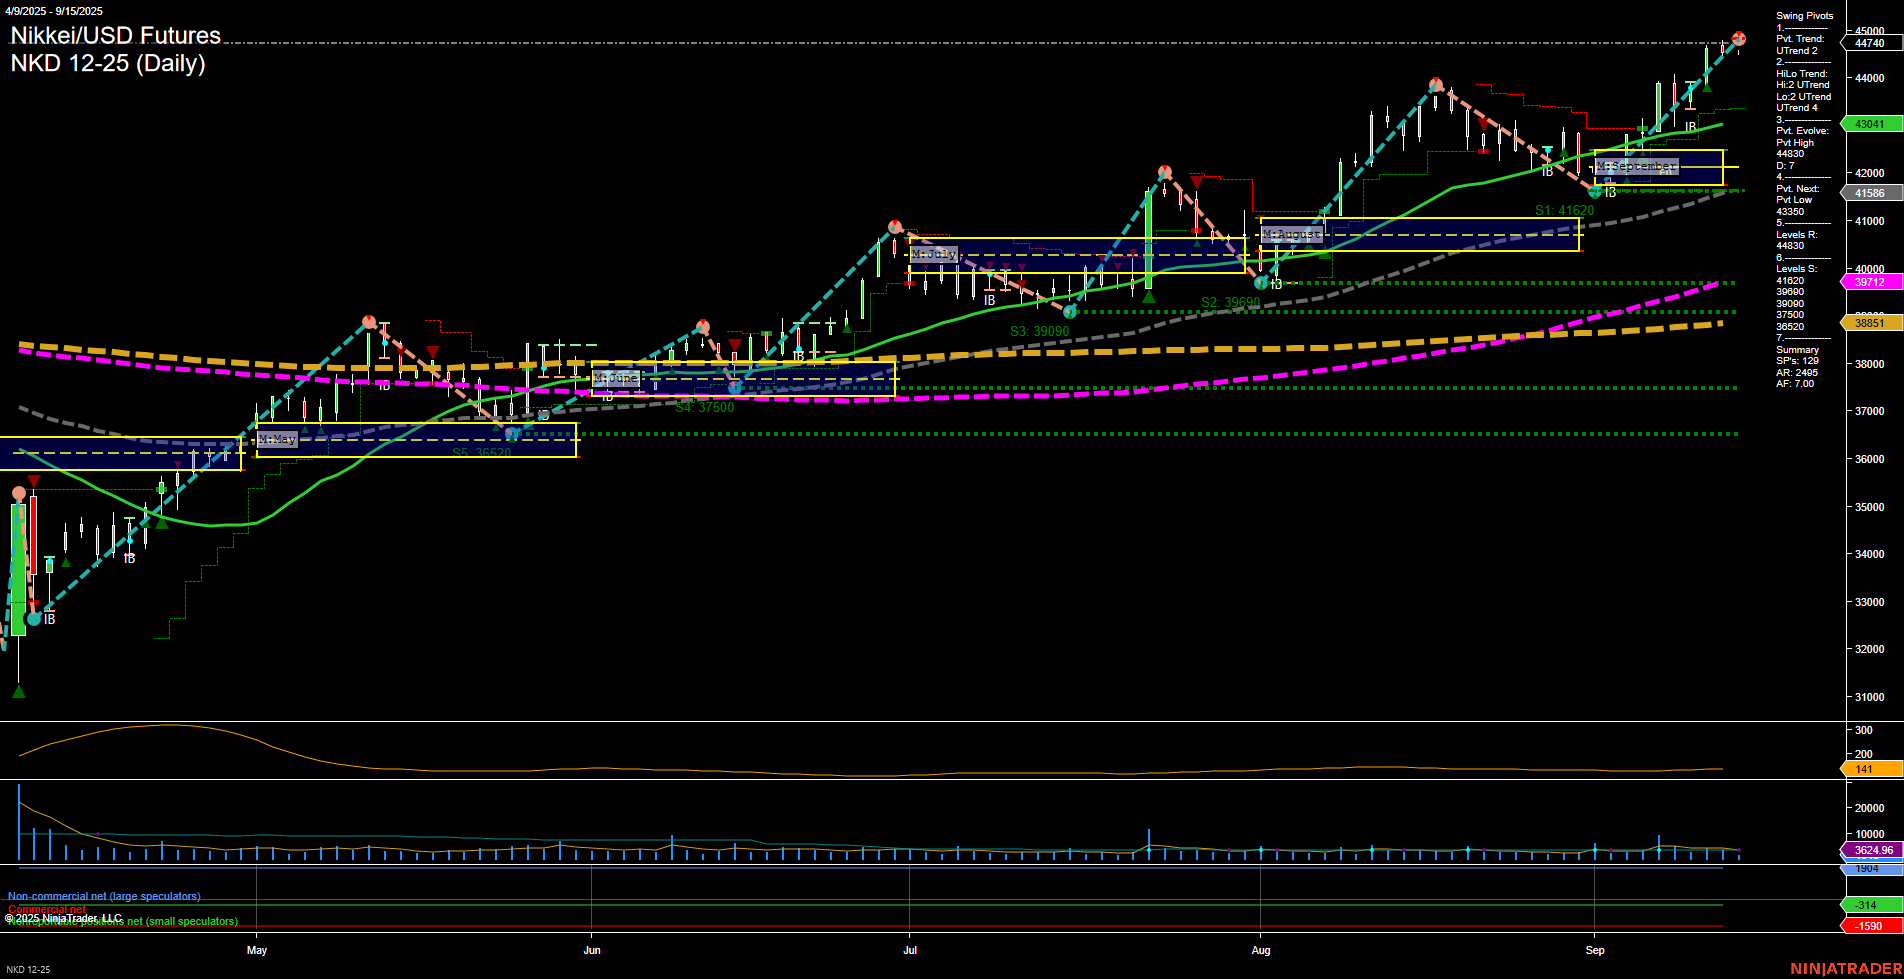Expand the M:September monthly range box label
Viewport: 1904px width, 979px height.
point(1636,166)
